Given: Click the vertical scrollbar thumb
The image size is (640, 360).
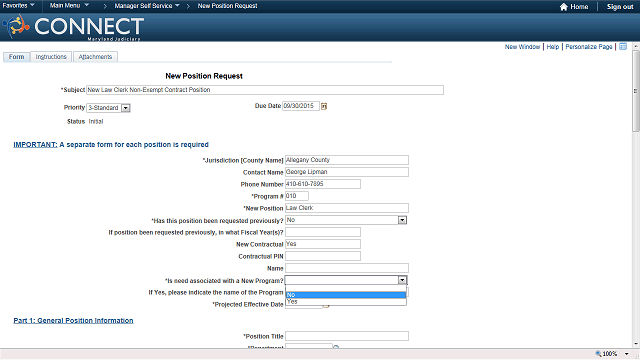Looking at the screenshot, I should [636, 91].
